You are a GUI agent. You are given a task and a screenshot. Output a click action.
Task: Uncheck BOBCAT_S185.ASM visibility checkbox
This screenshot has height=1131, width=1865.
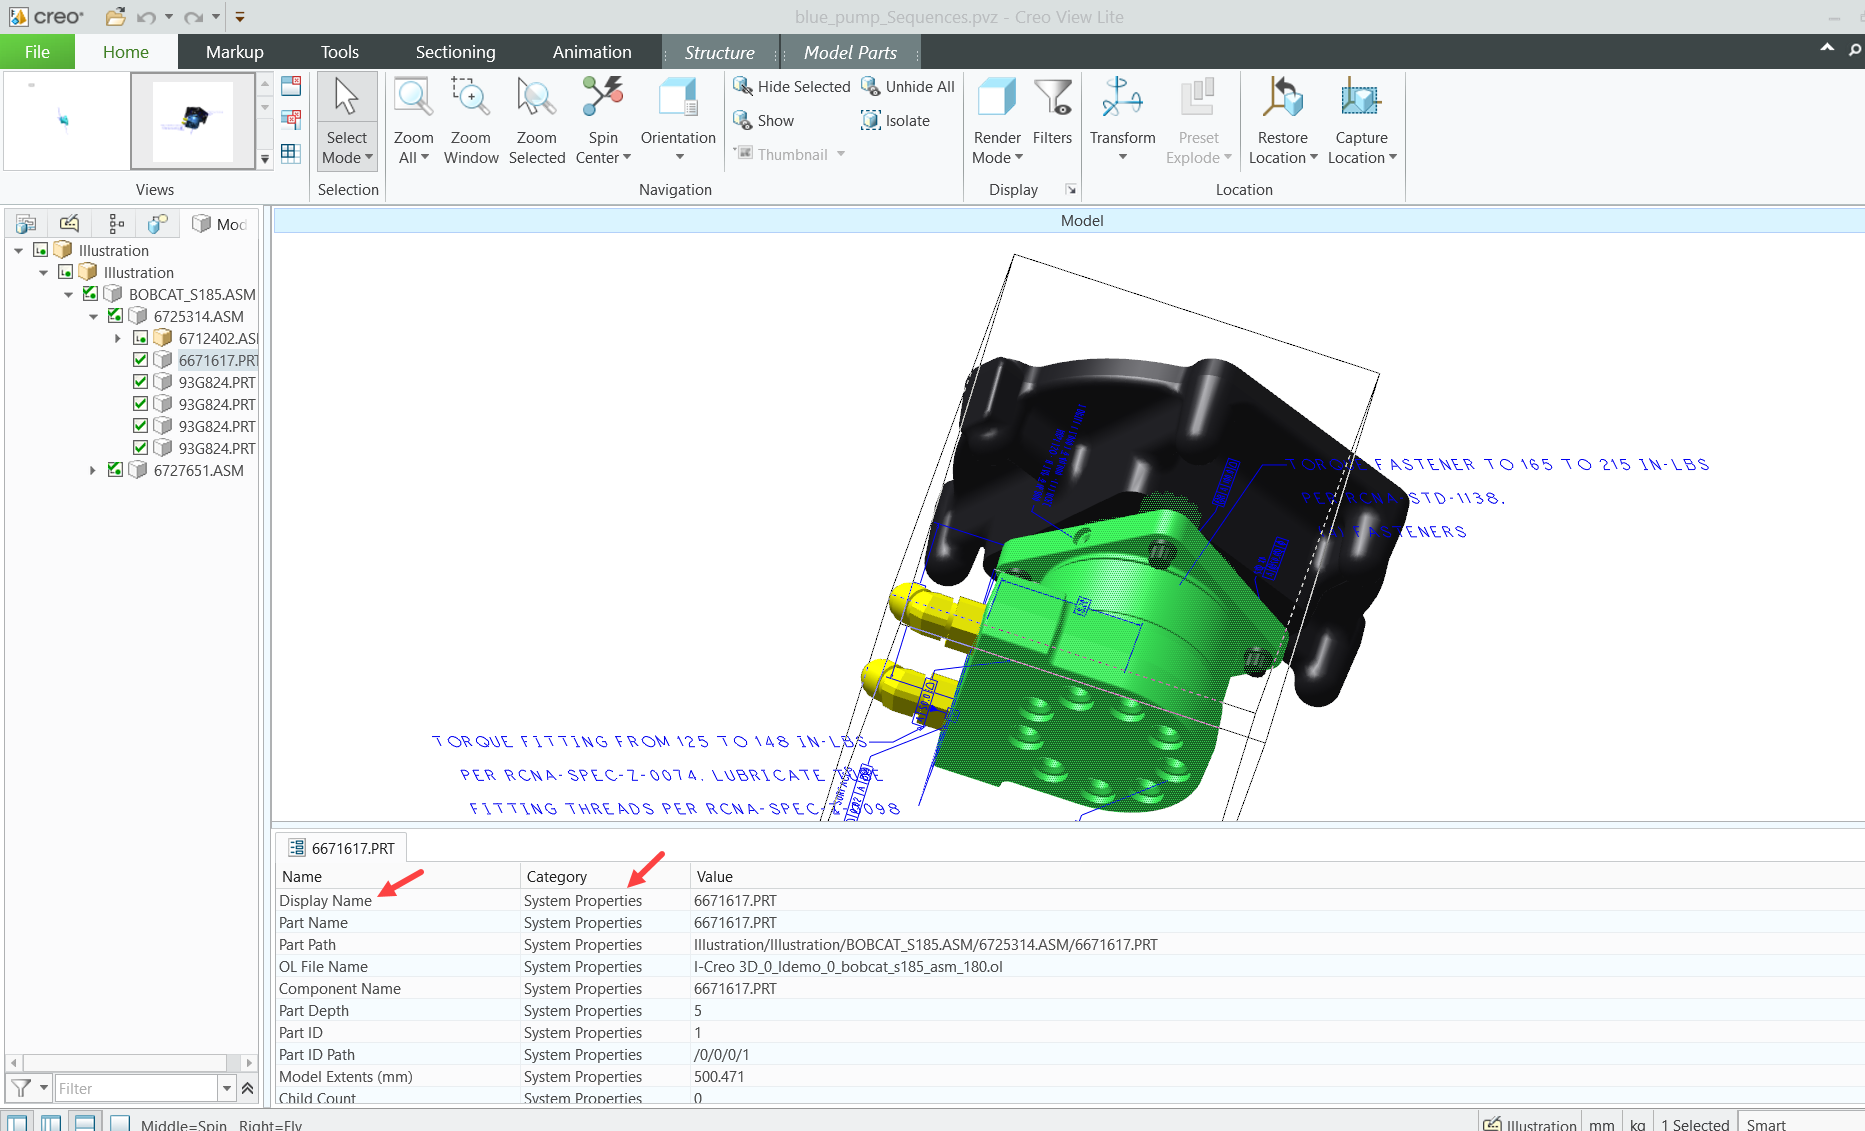coord(90,294)
